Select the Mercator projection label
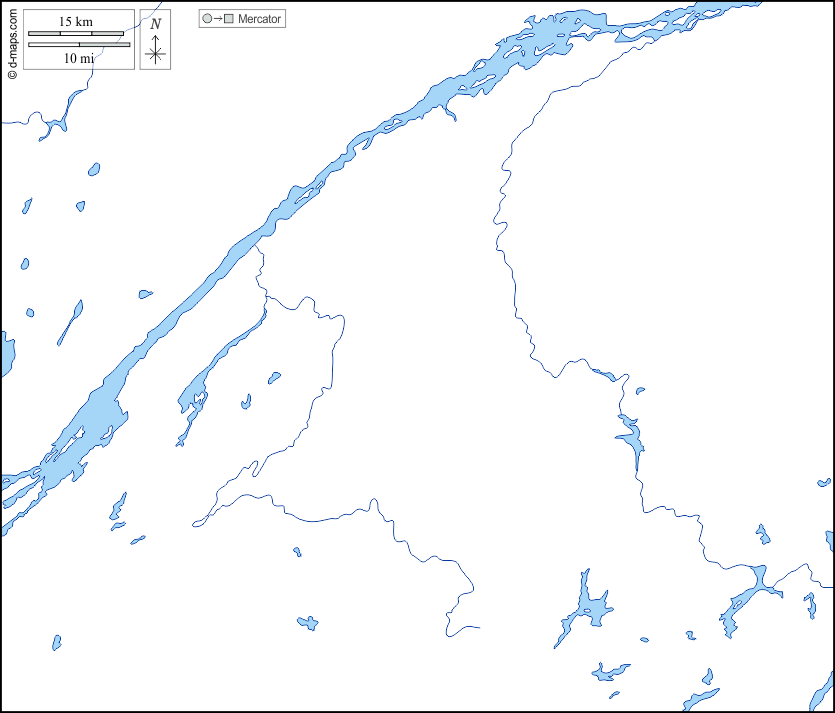 pos(260,19)
